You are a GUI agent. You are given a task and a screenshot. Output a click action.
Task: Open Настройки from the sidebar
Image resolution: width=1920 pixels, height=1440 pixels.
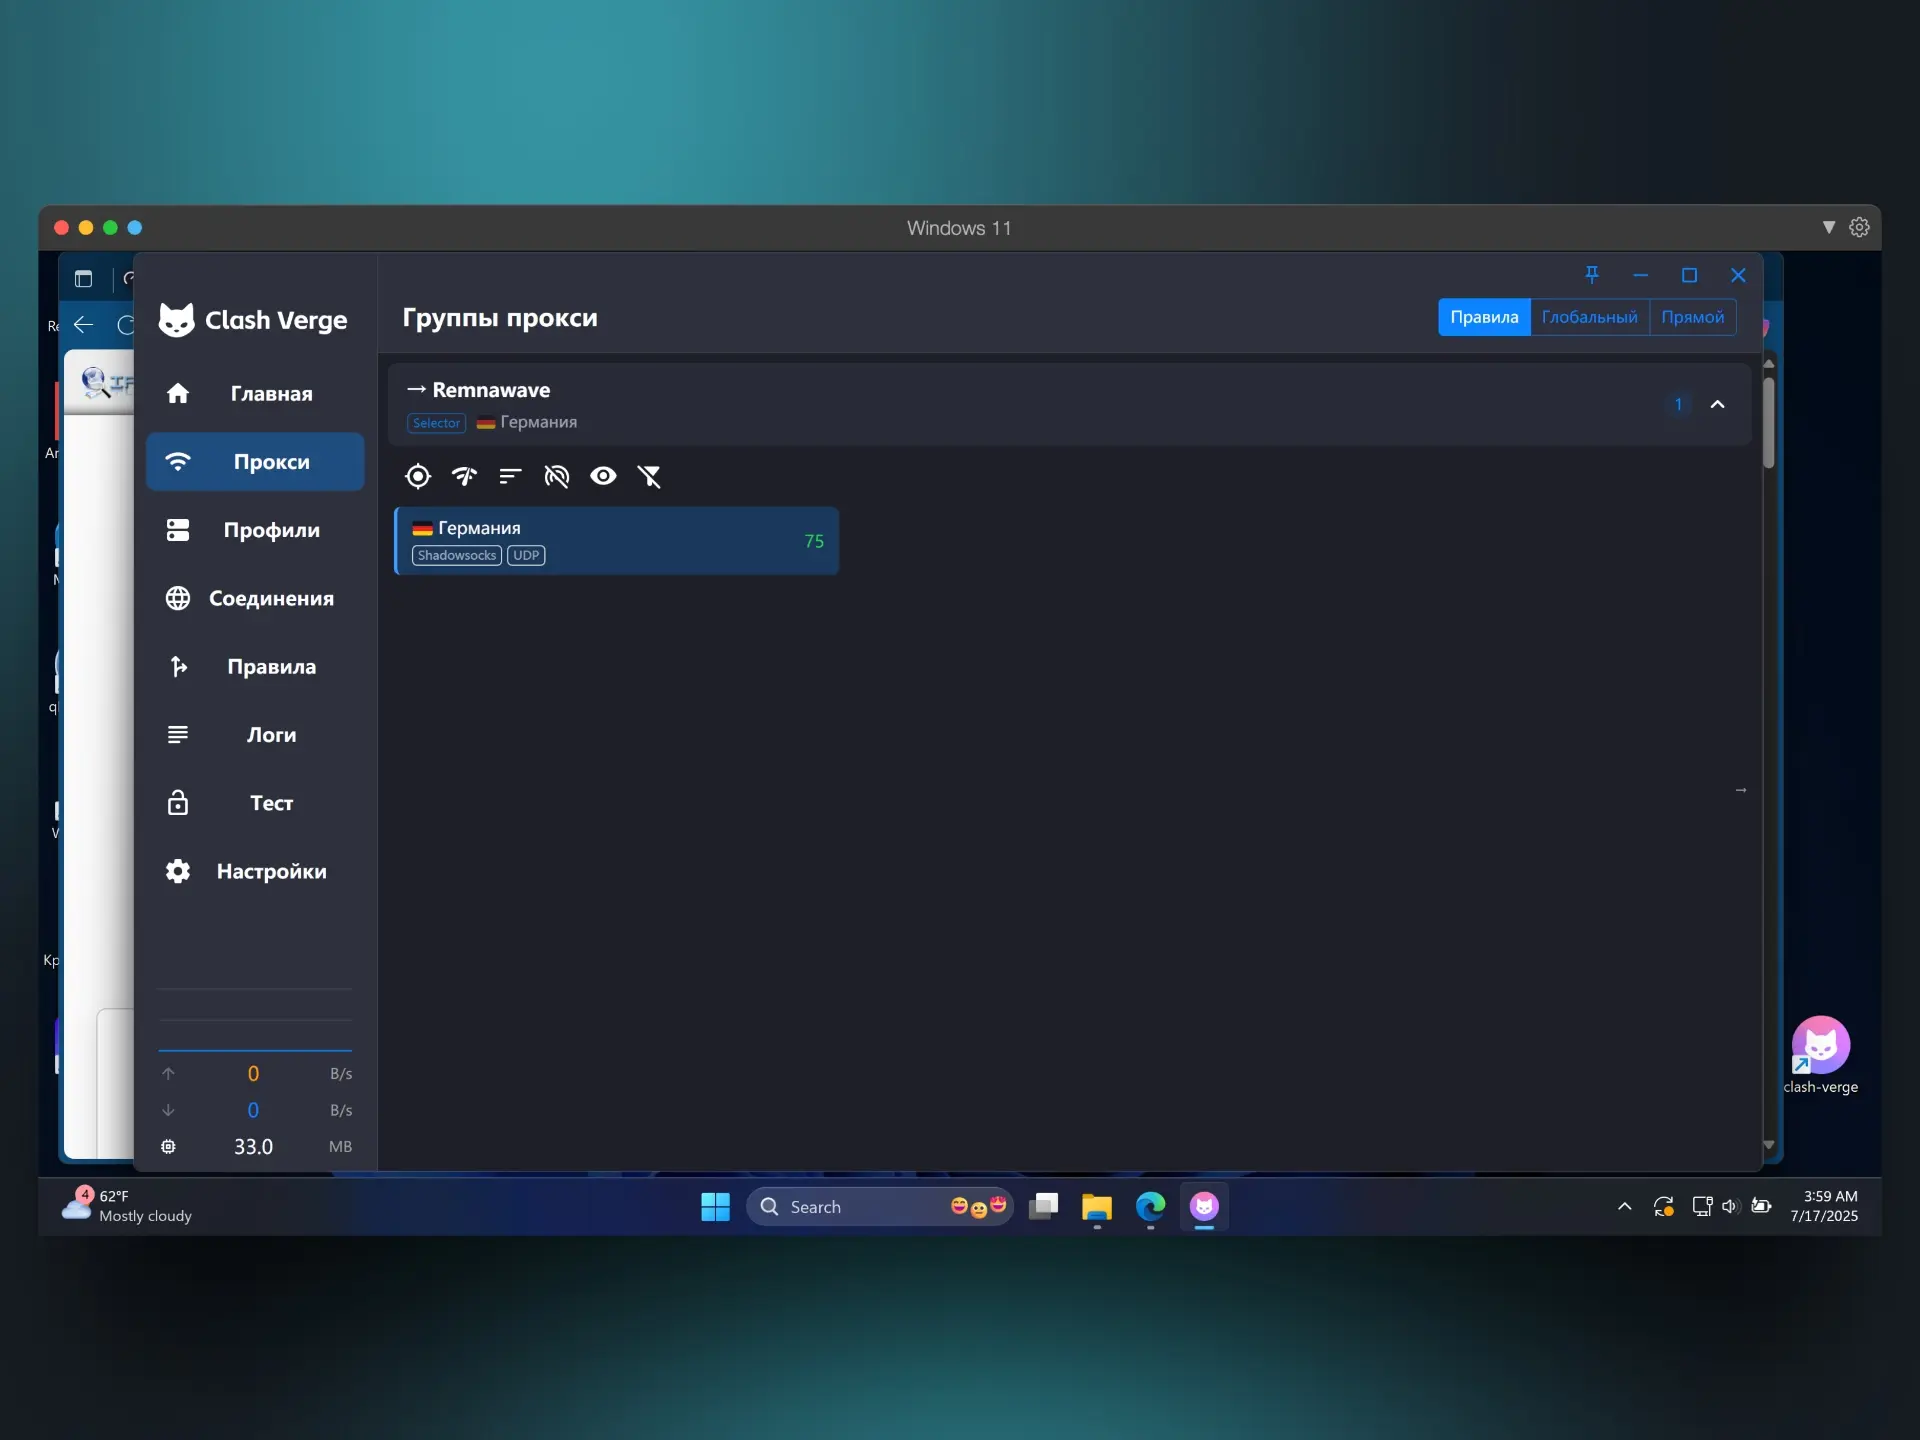pyautogui.click(x=254, y=871)
